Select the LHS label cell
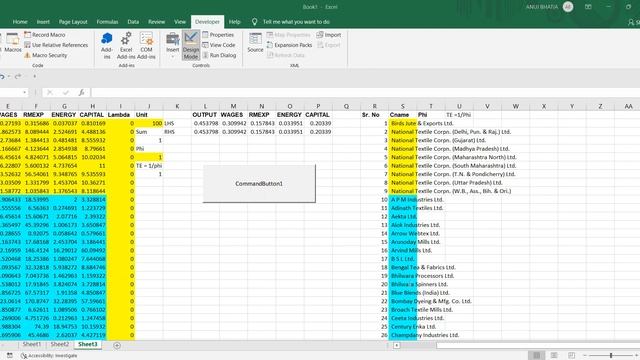Screen dimensions: 640x360 point(177,123)
